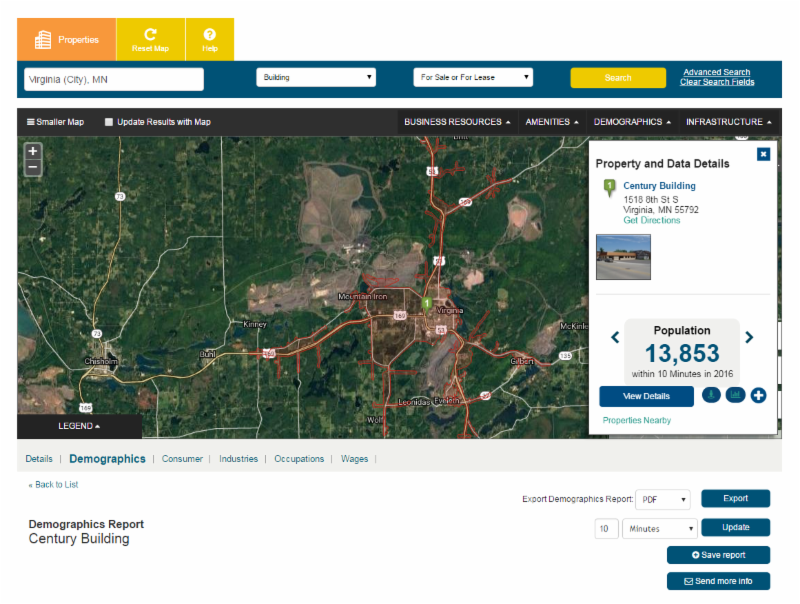Click the Reset Map icon
The width and height of the screenshot is (800, 604).
(x=150, y=35)
